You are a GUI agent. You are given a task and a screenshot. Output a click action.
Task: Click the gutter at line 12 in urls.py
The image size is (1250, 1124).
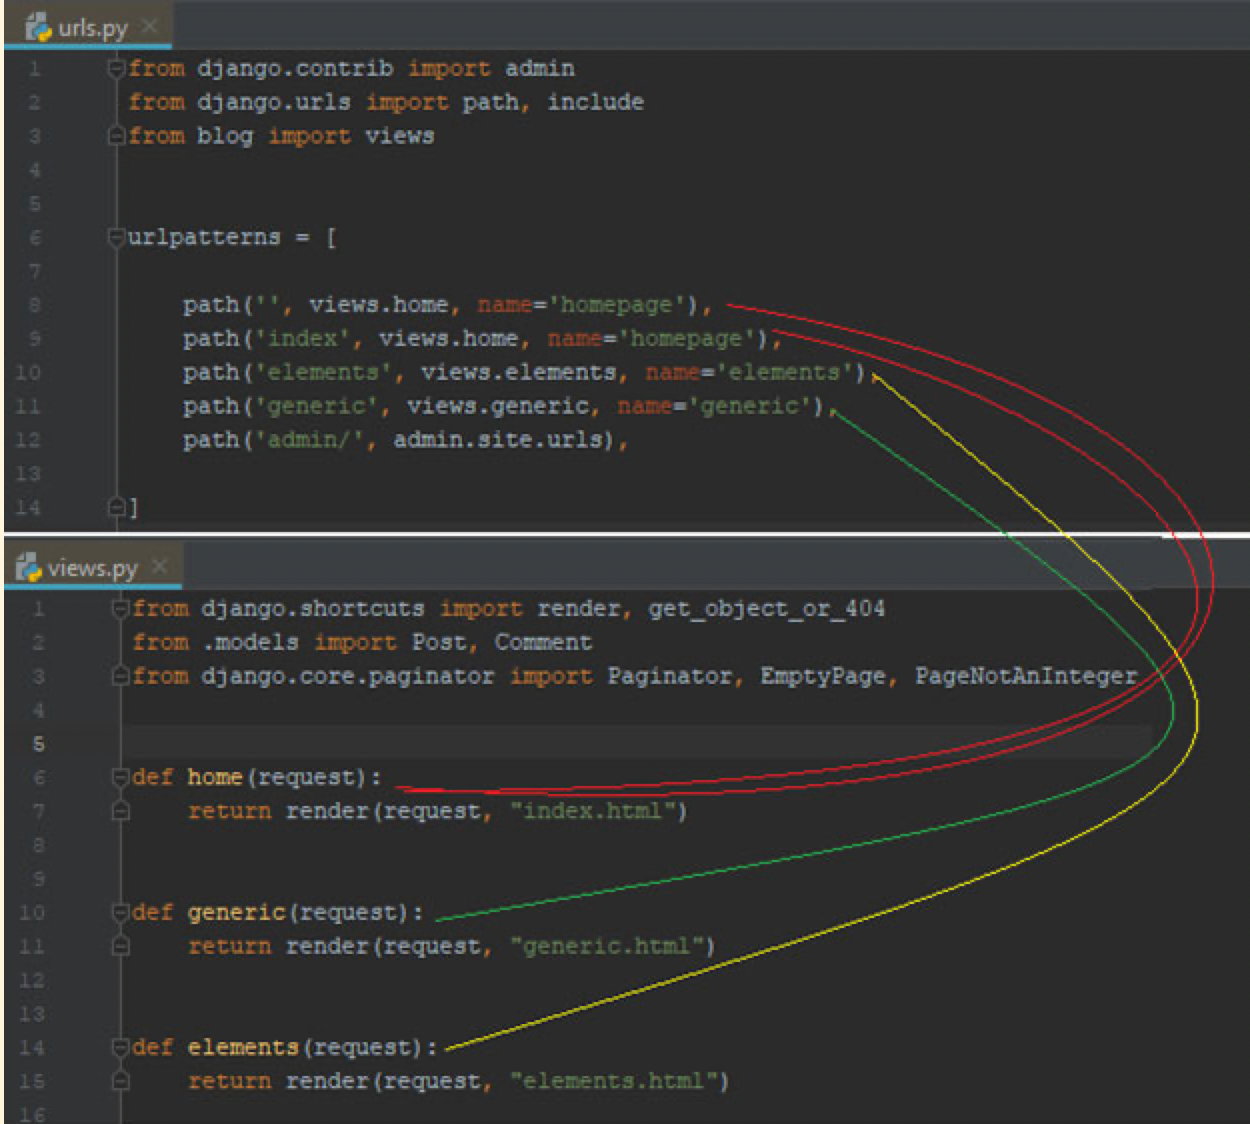30,440
